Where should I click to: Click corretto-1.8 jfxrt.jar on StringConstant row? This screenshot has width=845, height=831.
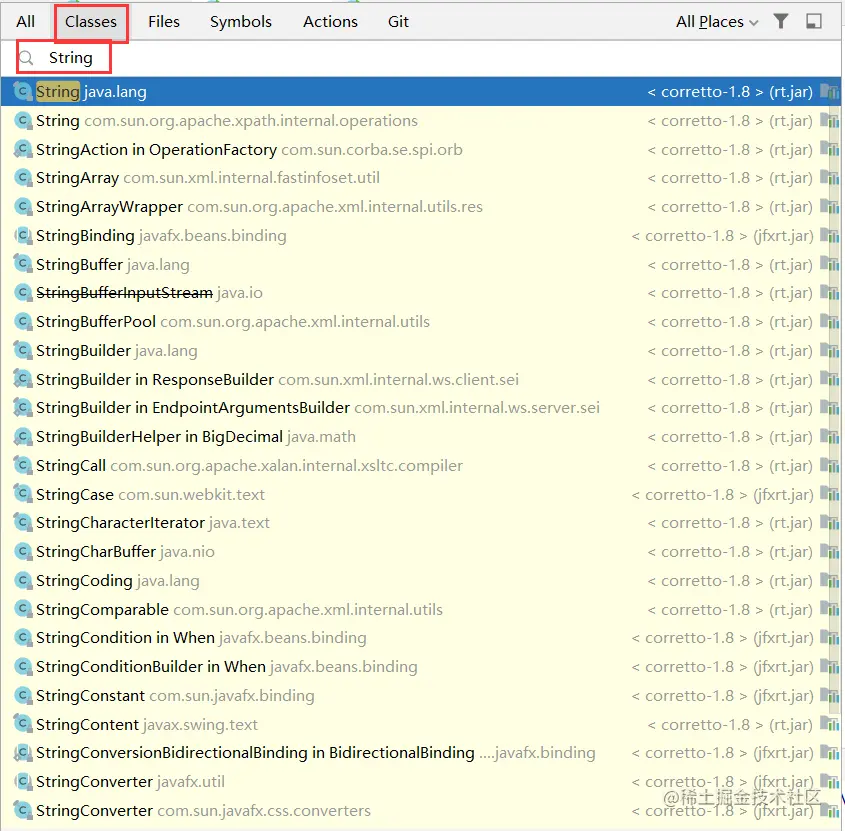coord(722,696)
